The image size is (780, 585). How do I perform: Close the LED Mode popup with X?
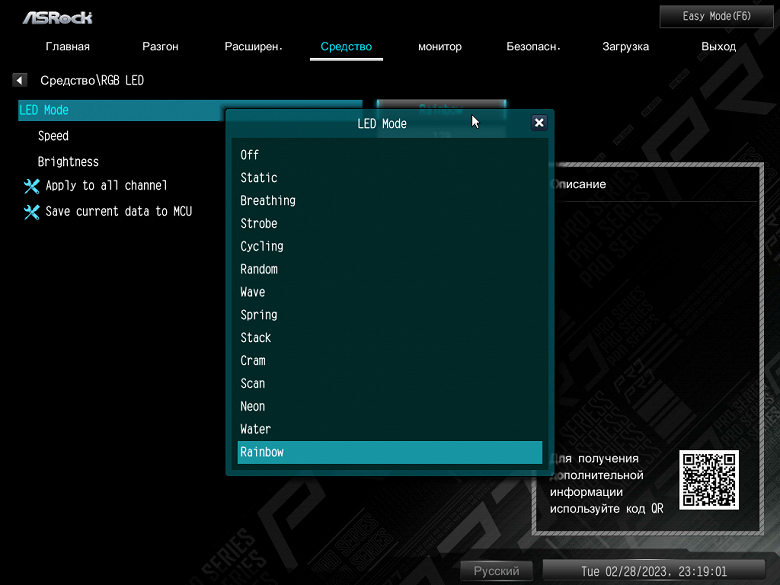(x=539, y=123)
